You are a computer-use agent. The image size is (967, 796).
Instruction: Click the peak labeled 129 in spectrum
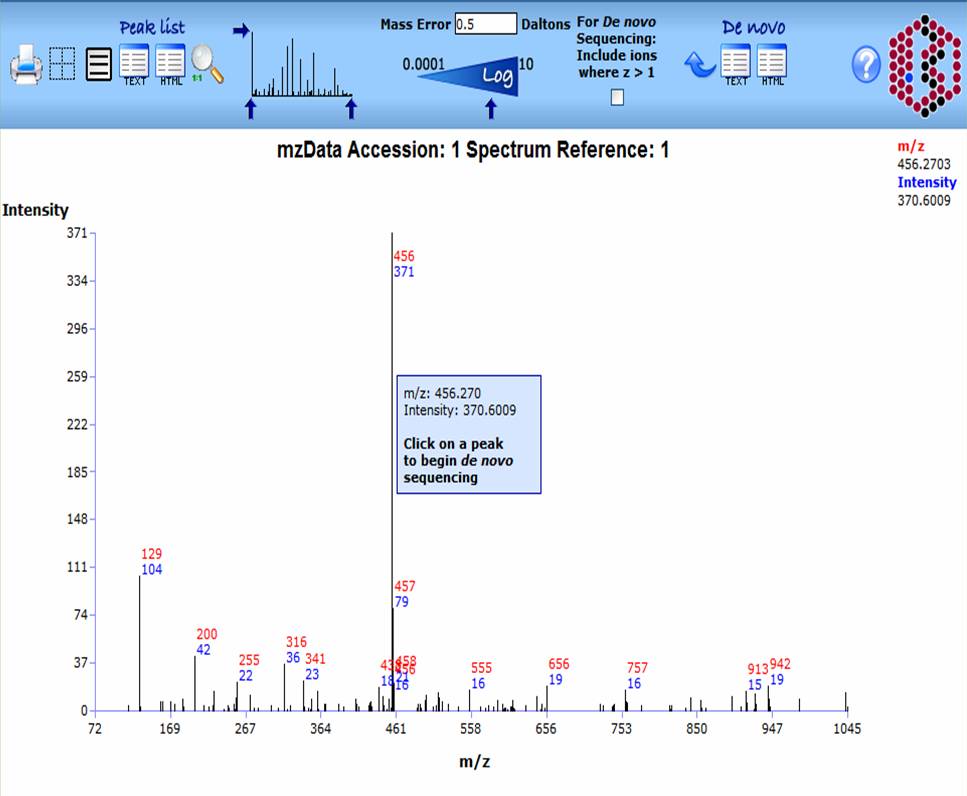coord(139,640)
